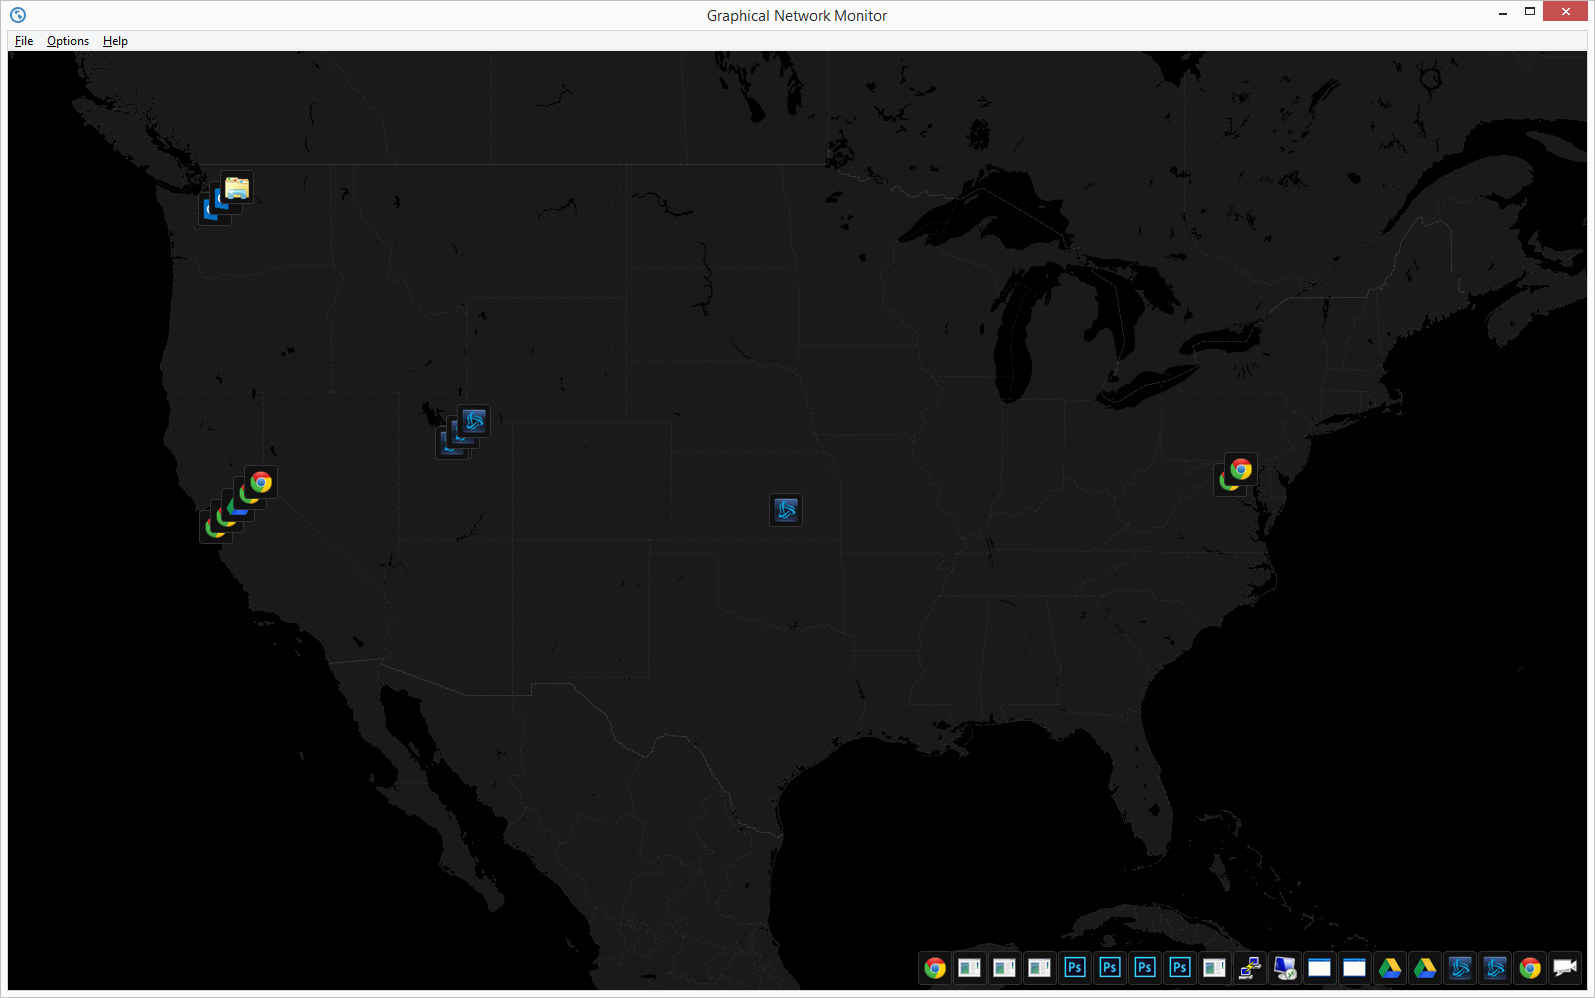
Task: Select the topmost Battle.net icon in the Utah stack
Action: pyautogui.click(x=474, y=421)
